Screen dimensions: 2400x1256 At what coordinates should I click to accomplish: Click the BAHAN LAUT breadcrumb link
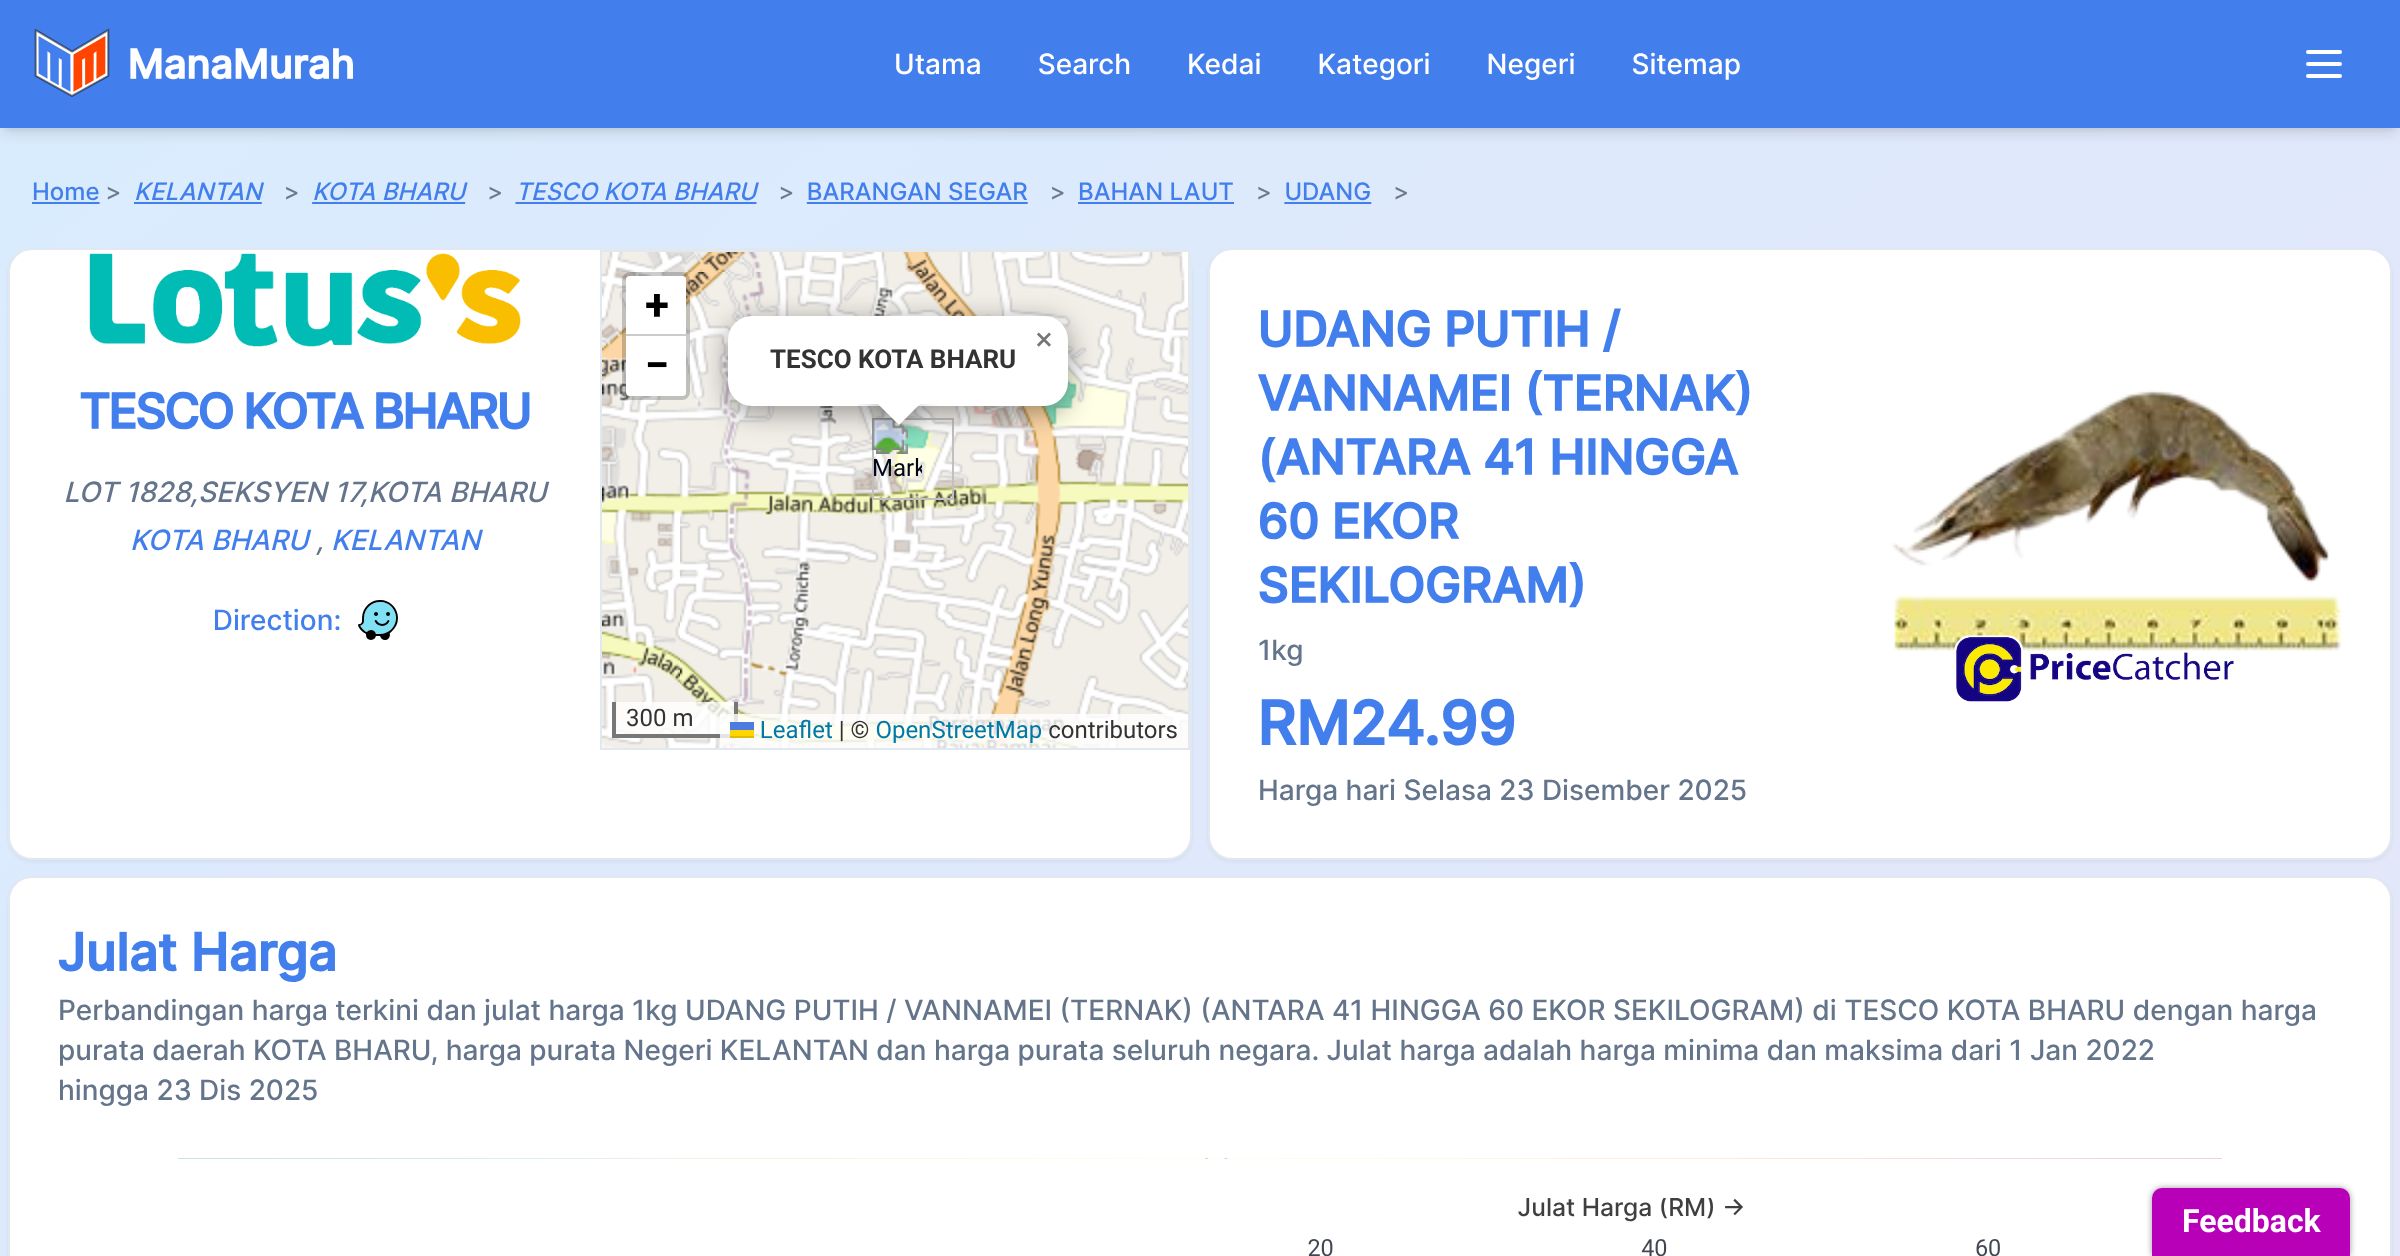click(1155, 191)
